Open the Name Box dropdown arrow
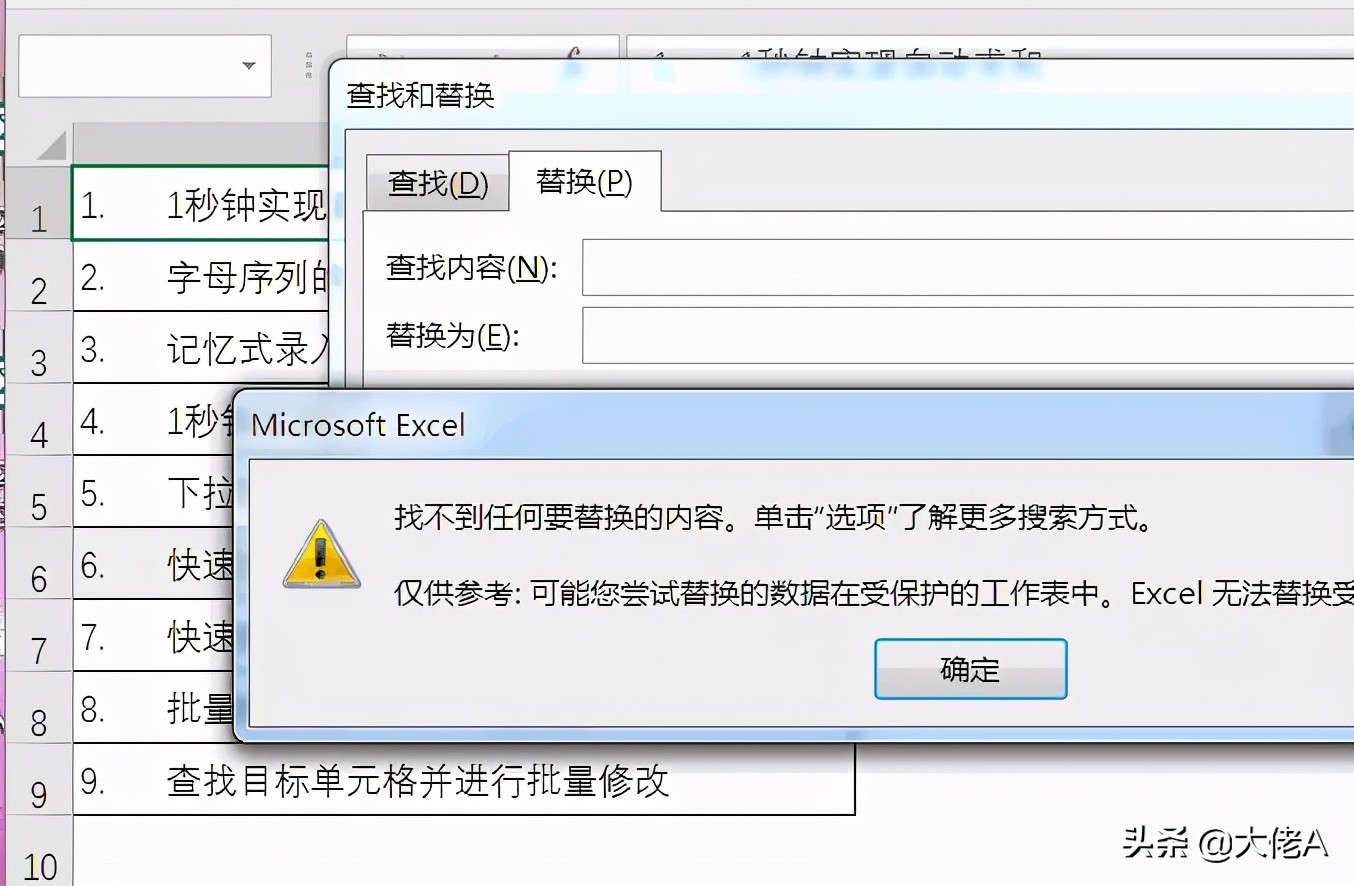Viewport: 1354px width, 886px height. pos(248,66)
